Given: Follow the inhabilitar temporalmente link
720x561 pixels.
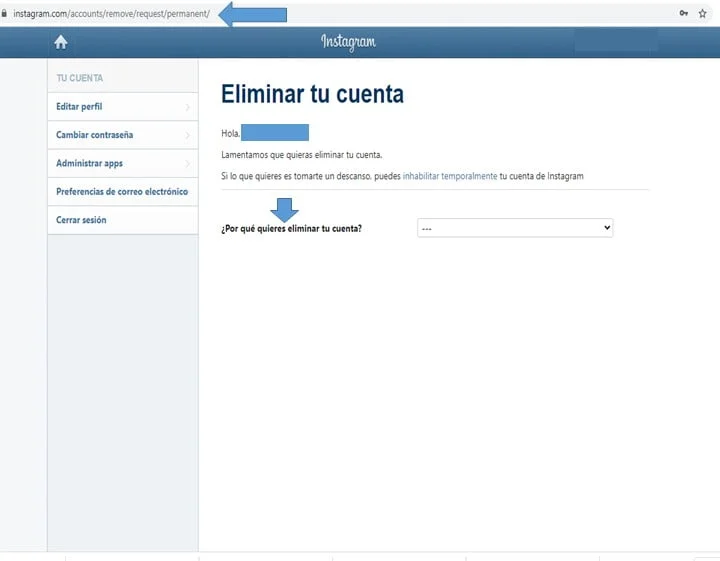Looking at the screenshot, I should 450,176.
